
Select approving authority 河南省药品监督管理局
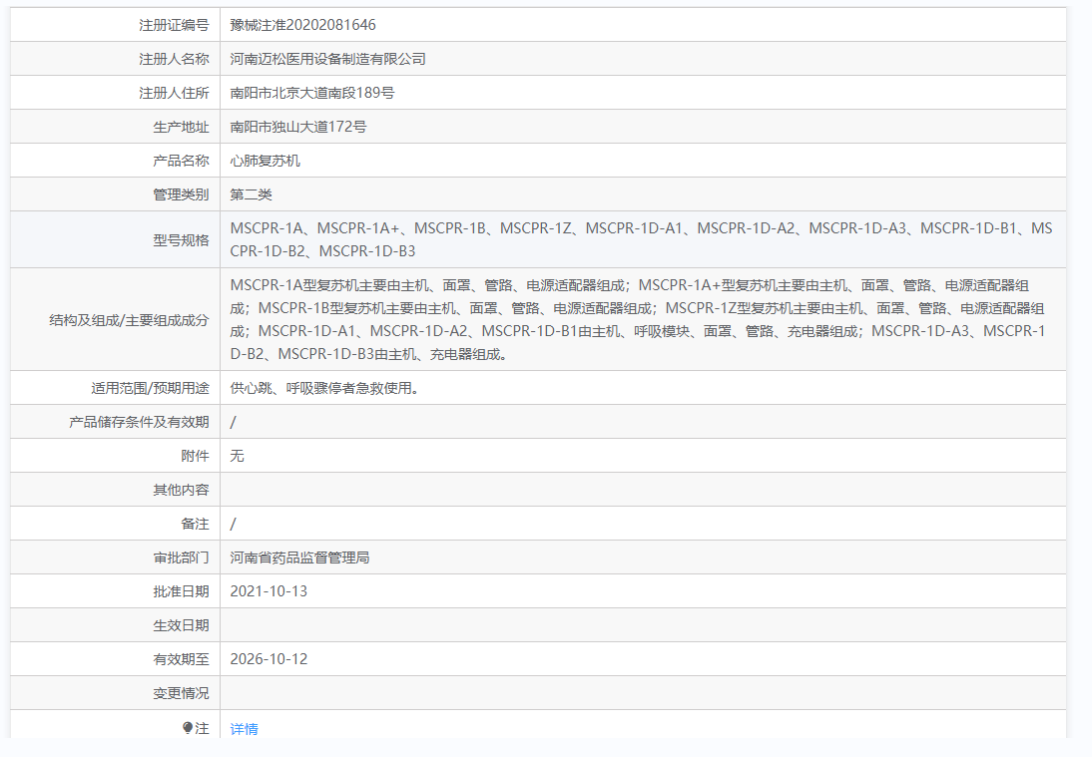pyautogui.click(x=299, y=558)
